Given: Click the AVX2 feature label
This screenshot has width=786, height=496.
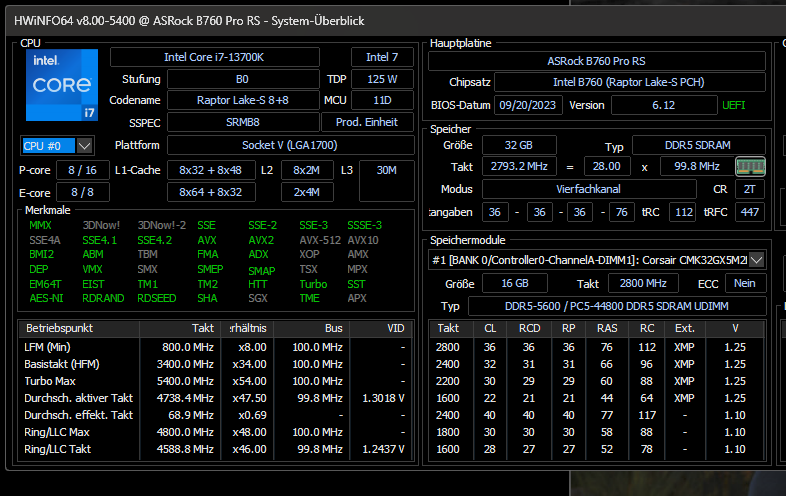Looking at the screenshot, I should [261, 240].
